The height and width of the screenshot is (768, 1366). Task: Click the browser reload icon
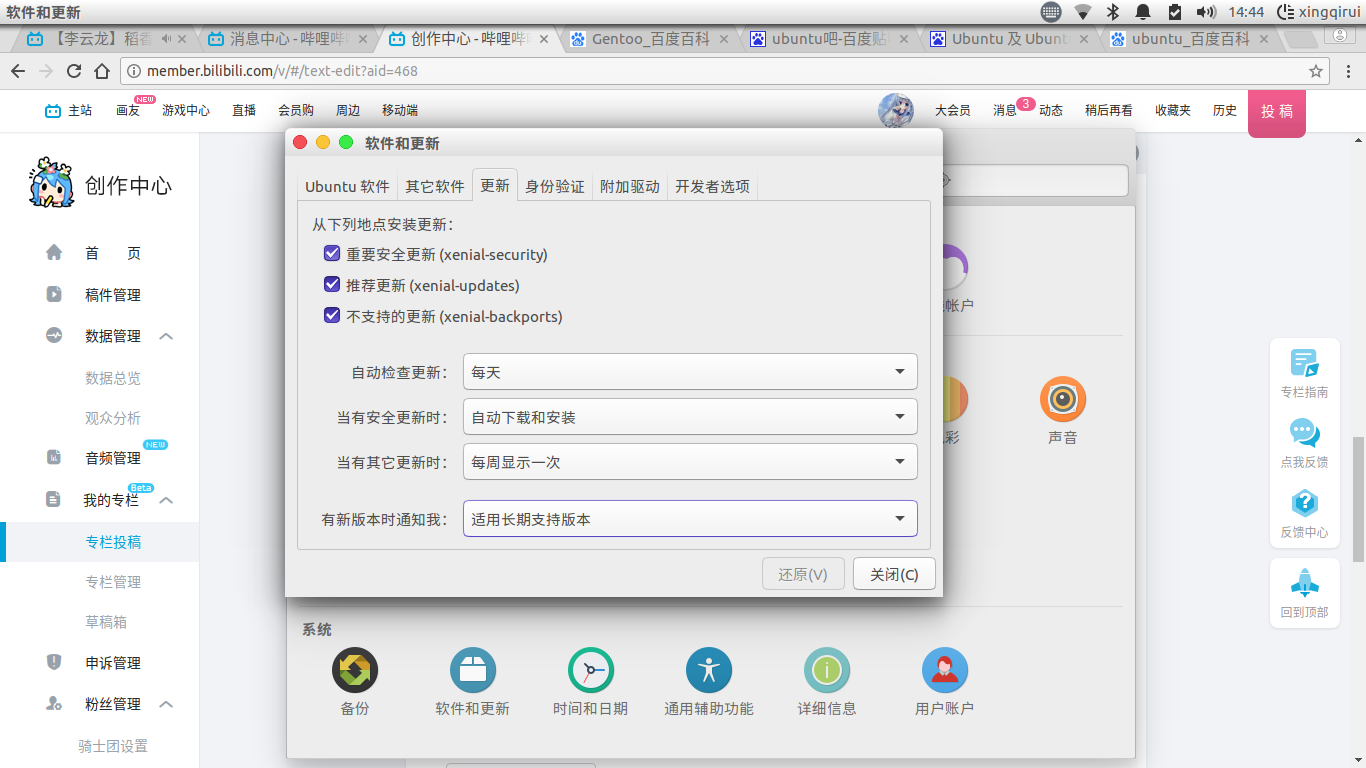(73, 71)
